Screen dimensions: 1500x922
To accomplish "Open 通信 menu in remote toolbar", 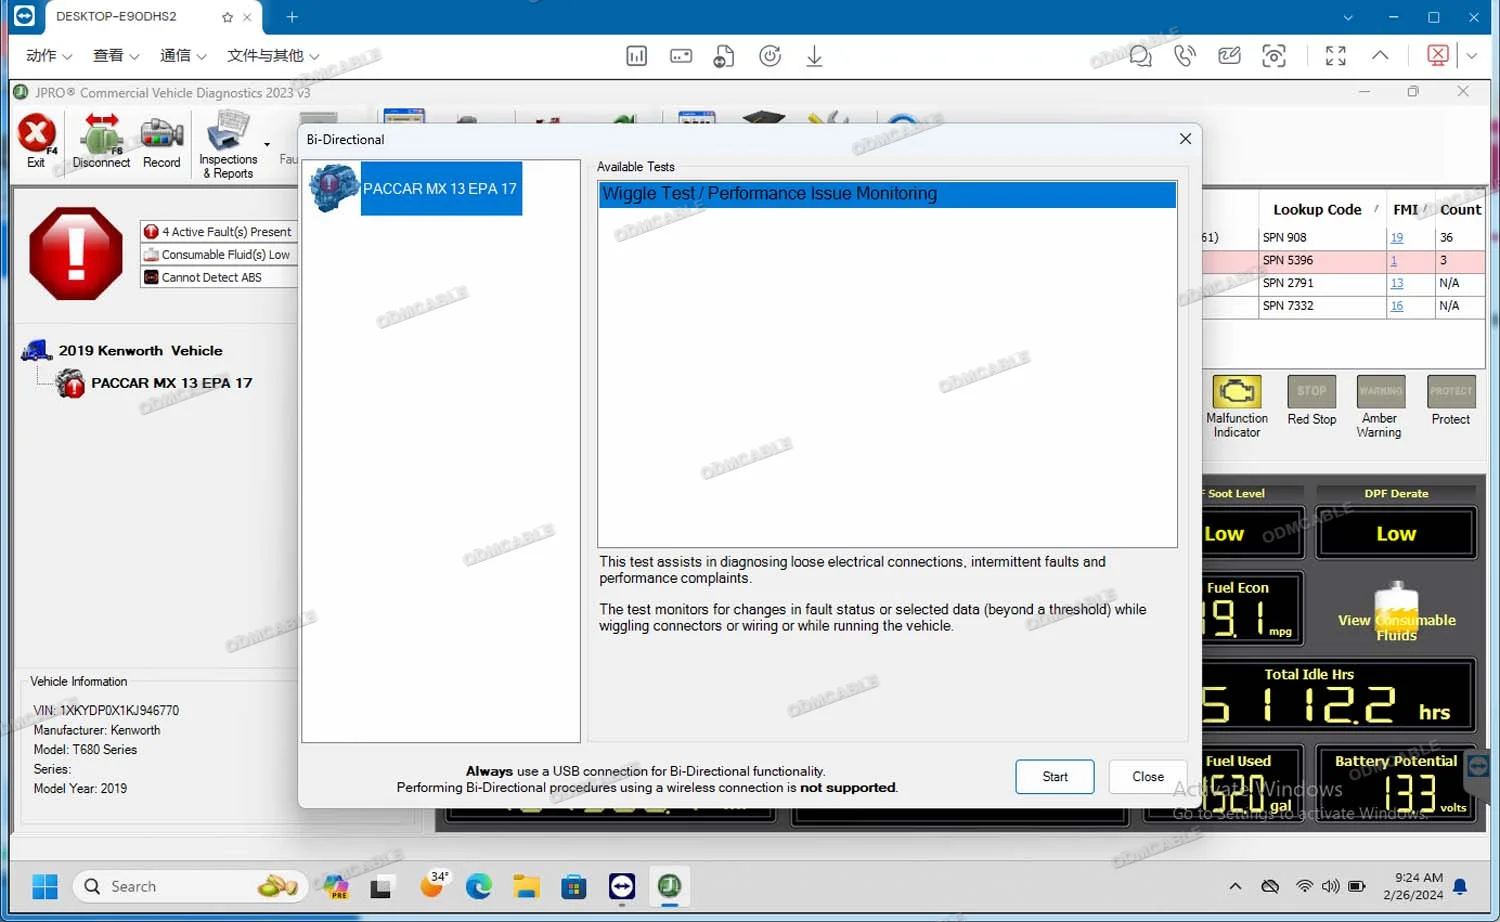I will pyautogui.click(x=183, y=56).
